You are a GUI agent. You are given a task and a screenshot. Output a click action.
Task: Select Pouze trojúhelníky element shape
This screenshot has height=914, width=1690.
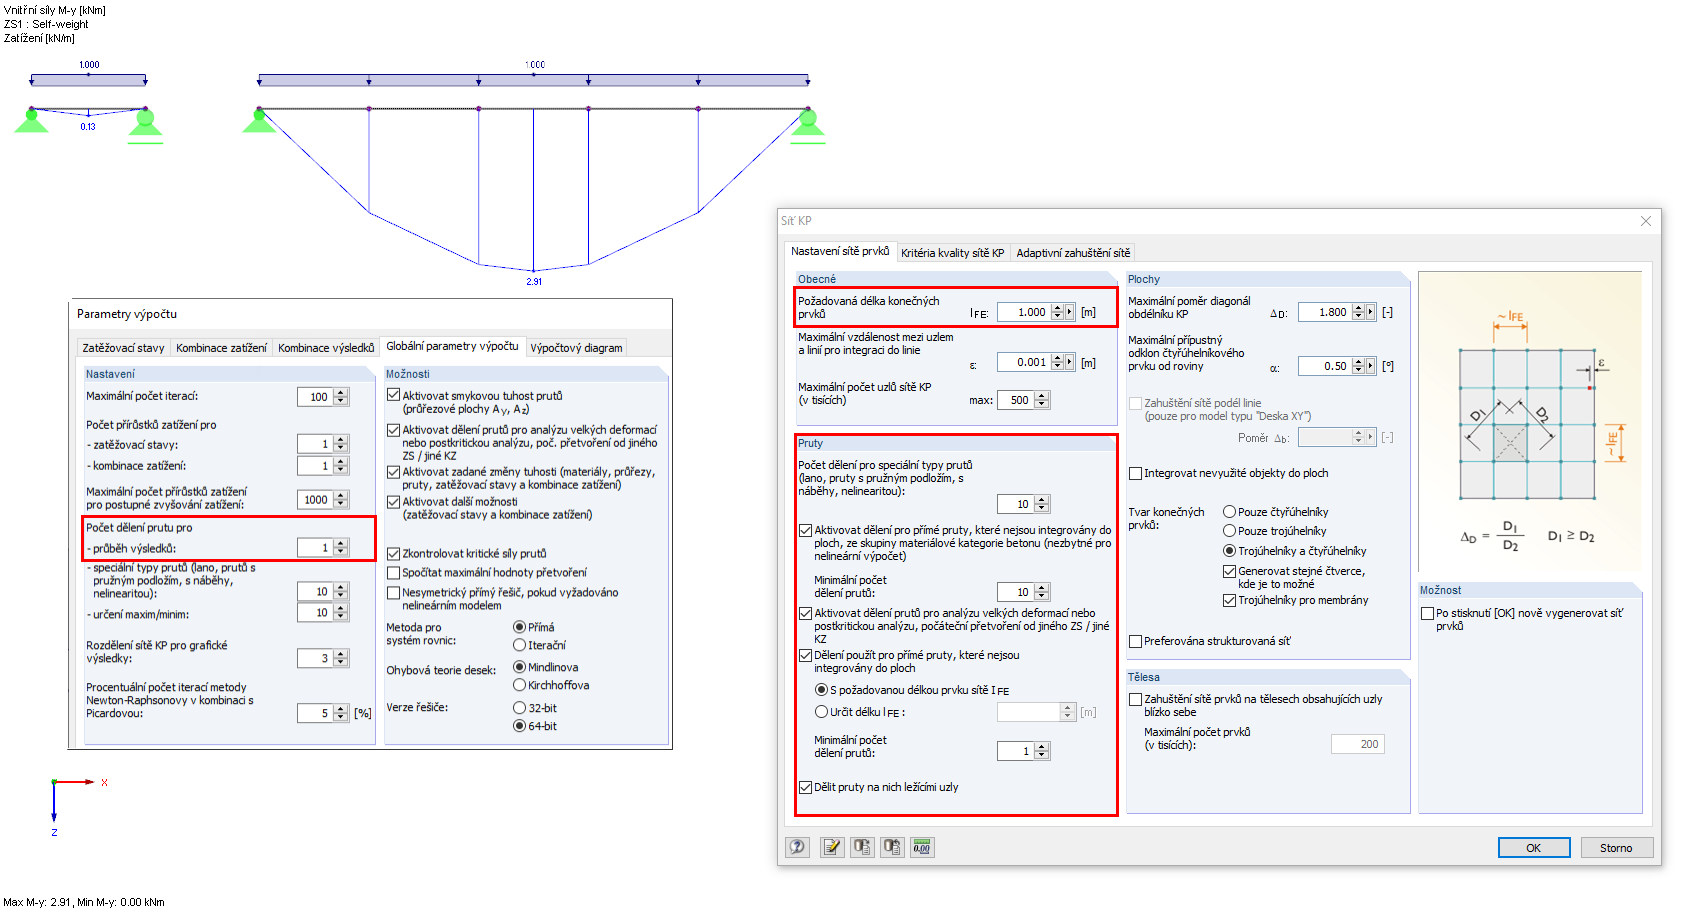(1230, 531)
